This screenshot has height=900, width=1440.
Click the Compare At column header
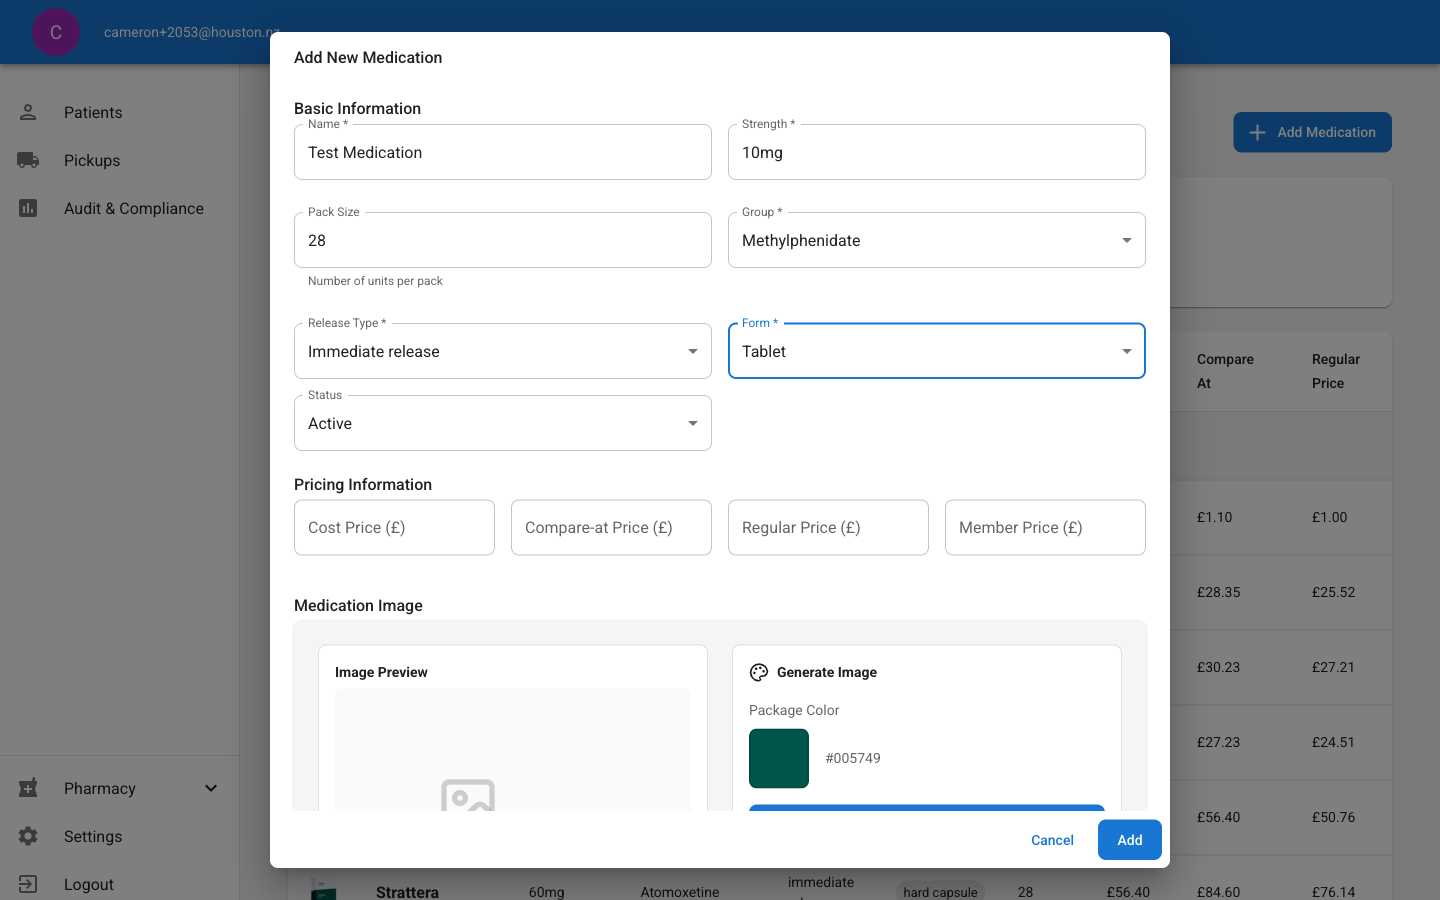[1225, 371]
